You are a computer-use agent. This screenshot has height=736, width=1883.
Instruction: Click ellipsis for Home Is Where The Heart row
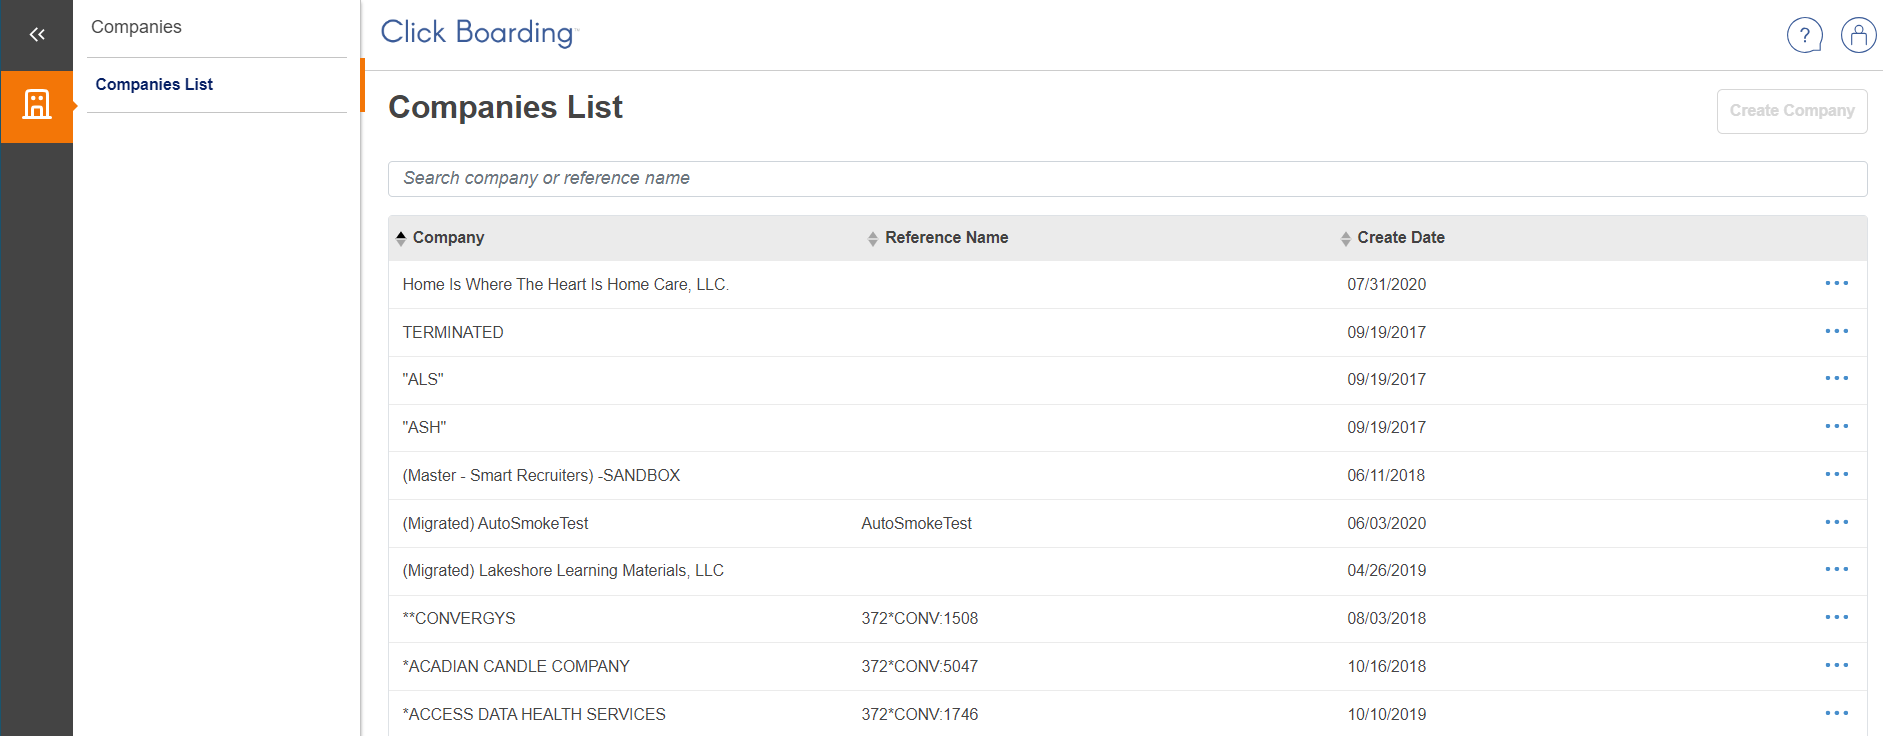pyautogui.click(x=1836, y=284)
